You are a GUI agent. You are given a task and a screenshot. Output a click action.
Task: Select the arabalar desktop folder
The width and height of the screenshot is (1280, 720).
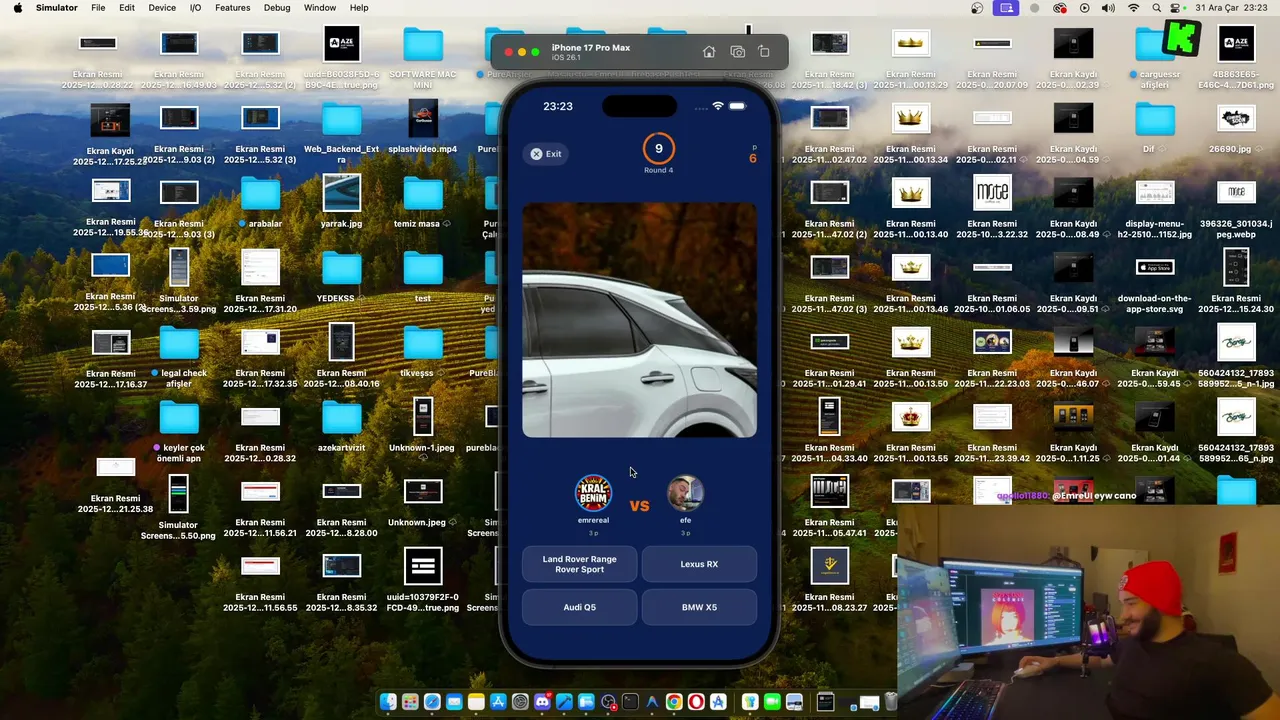coord(260,194)
